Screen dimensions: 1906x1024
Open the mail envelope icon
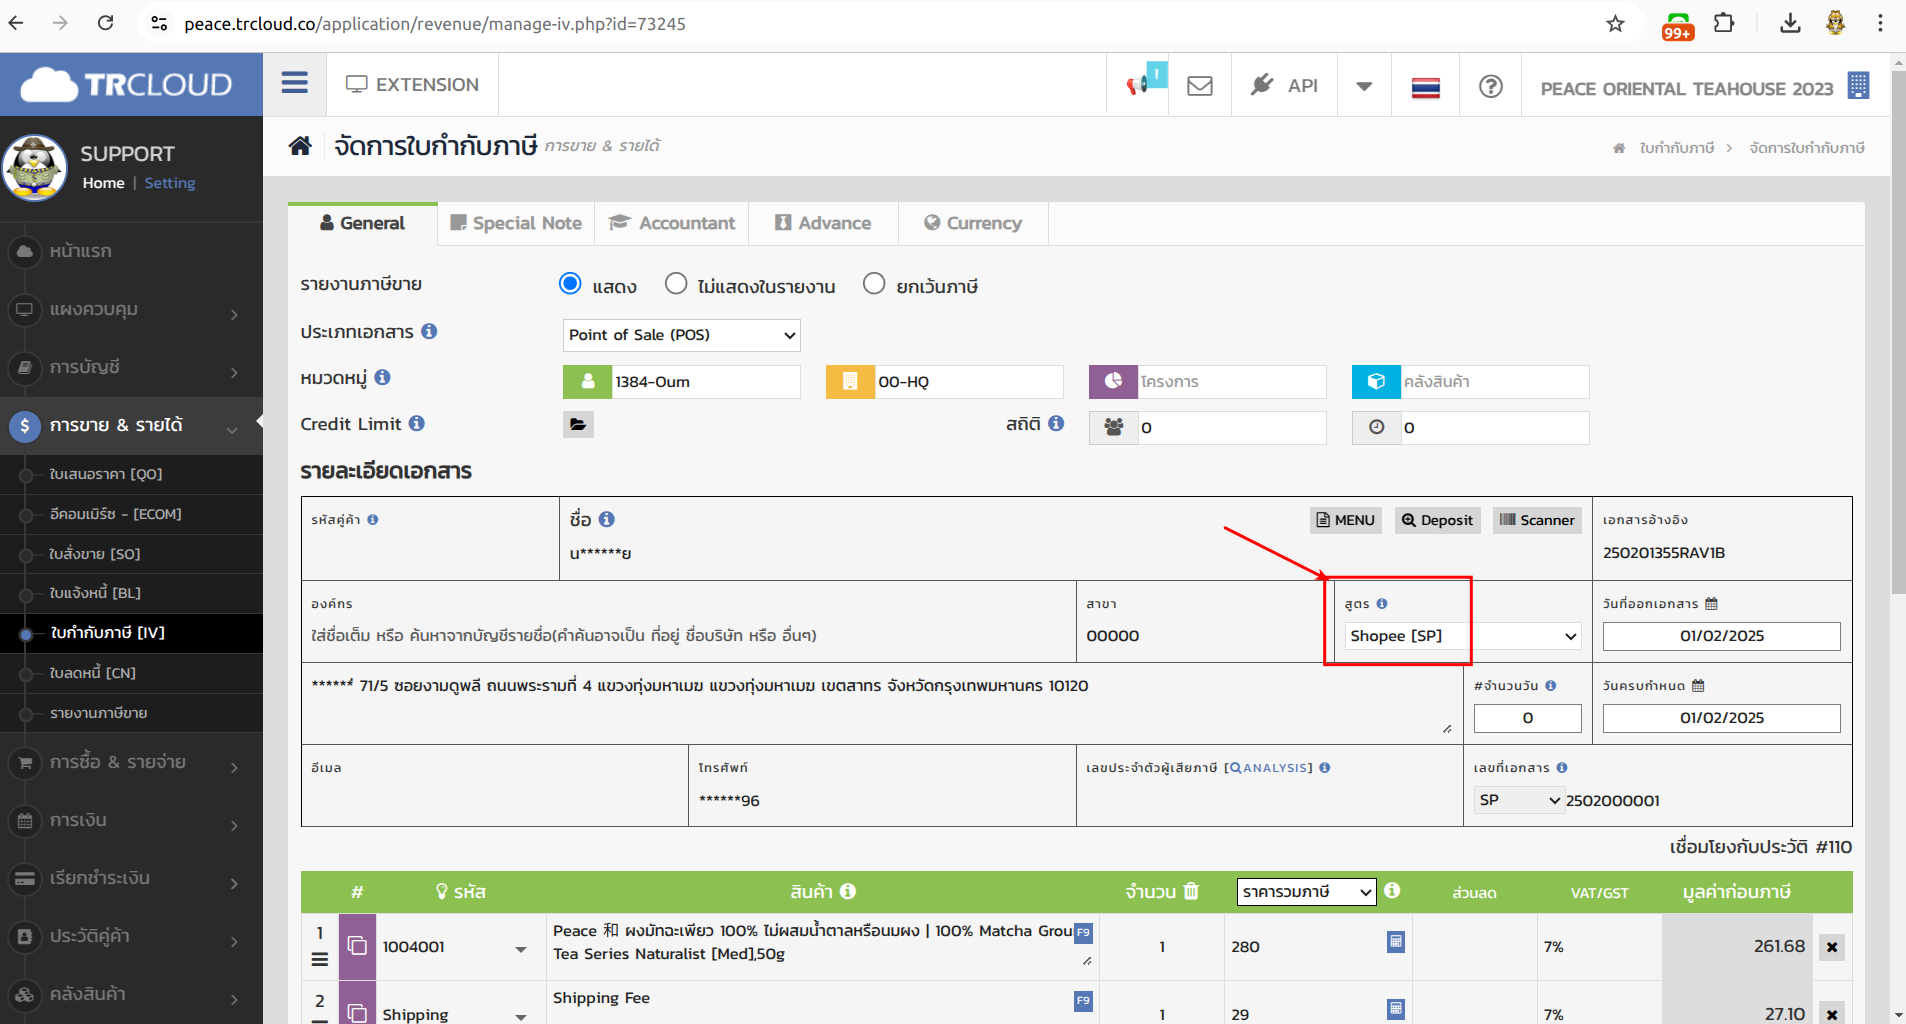point(1200,86)
